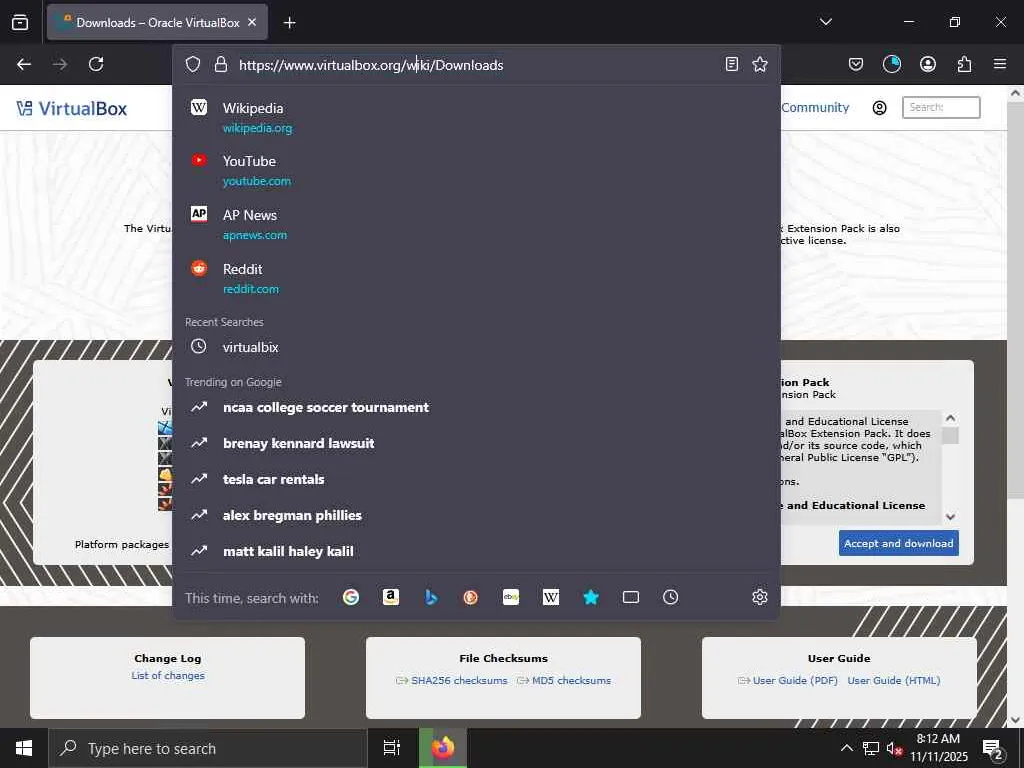Open the list all tabs chevron
The width and height of the screenshot is (1024, 768).
[x=825, y=22]
